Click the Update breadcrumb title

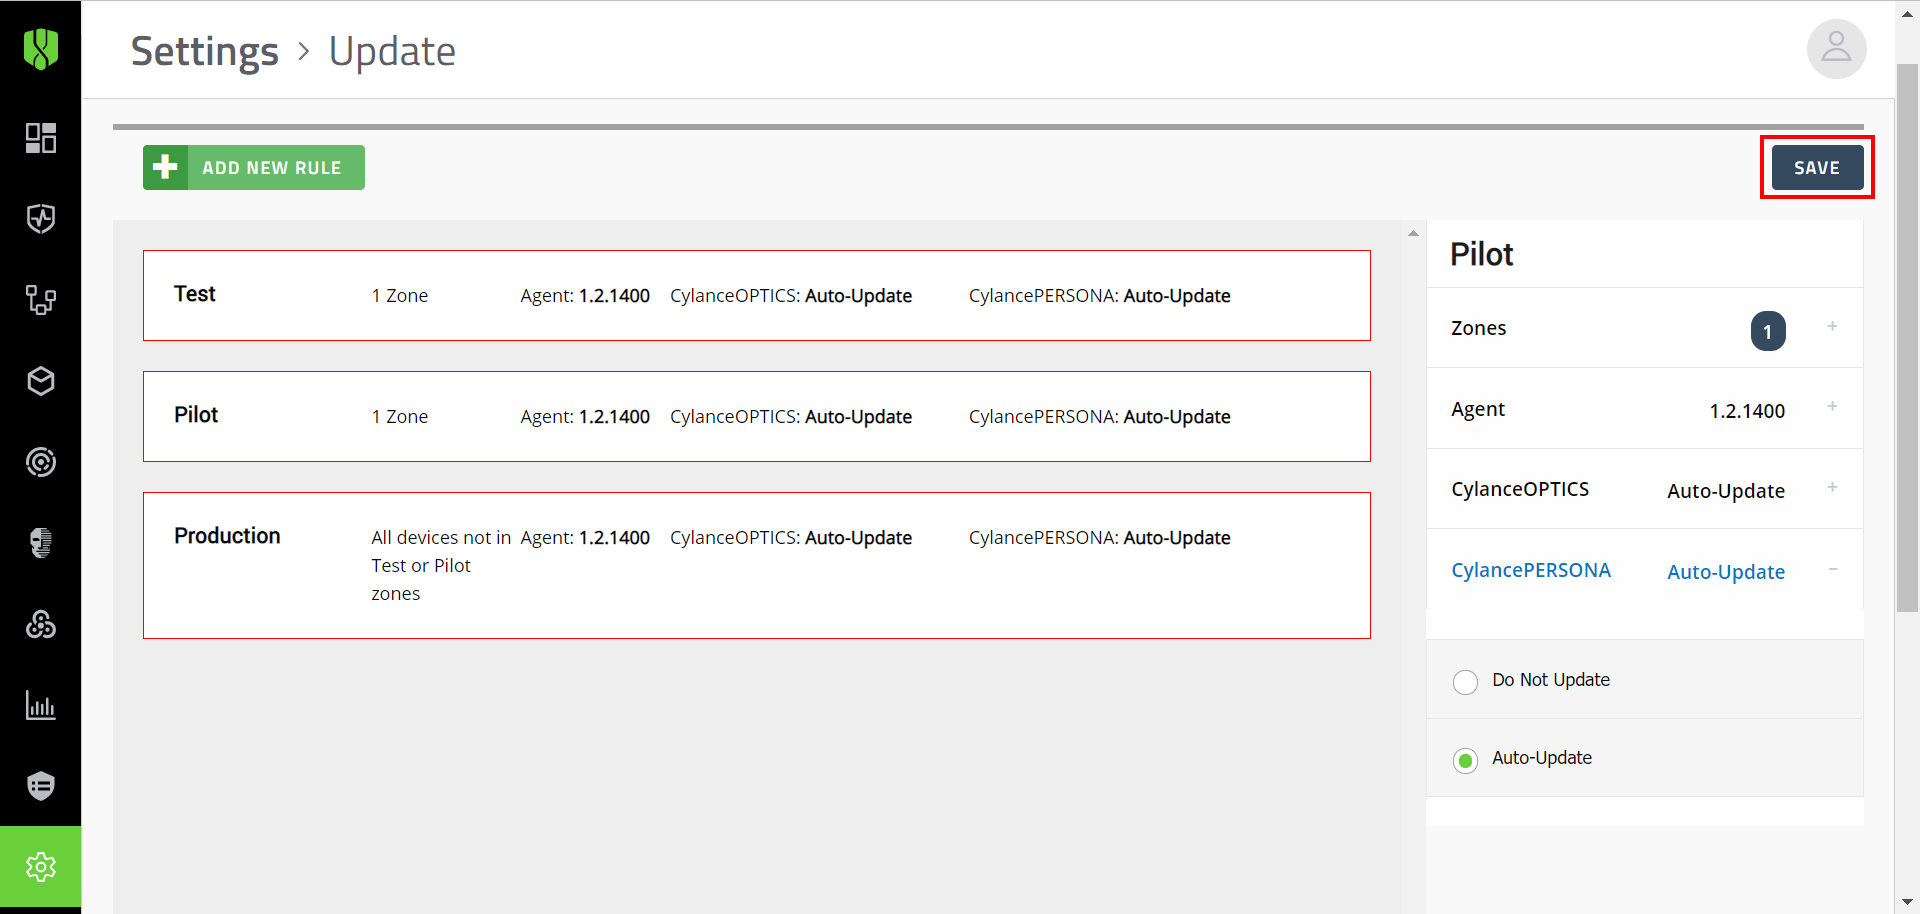click(392, 52)
